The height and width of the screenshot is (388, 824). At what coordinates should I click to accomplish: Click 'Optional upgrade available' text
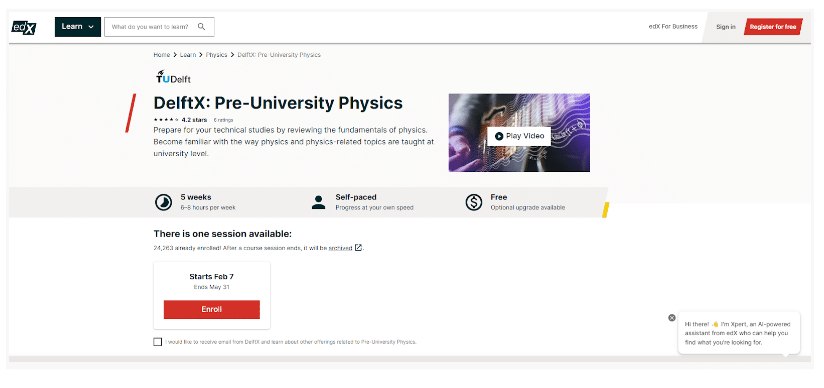coord(528,208)
